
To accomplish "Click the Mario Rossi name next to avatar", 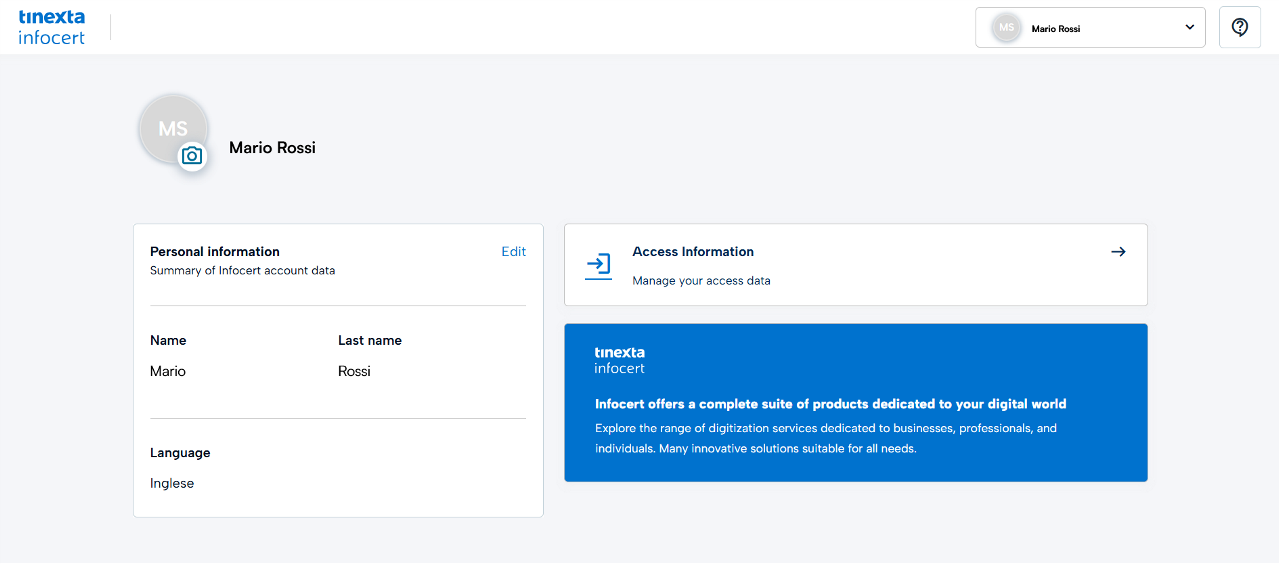I will tap(272, 148).
